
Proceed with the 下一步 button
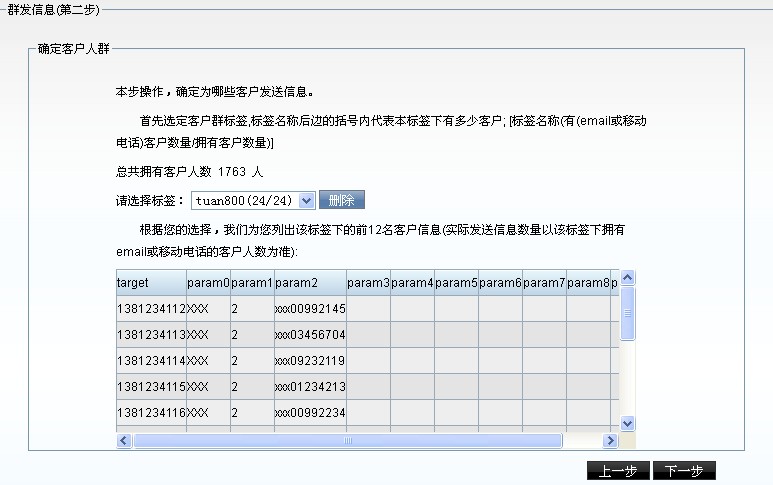[684, 471]
